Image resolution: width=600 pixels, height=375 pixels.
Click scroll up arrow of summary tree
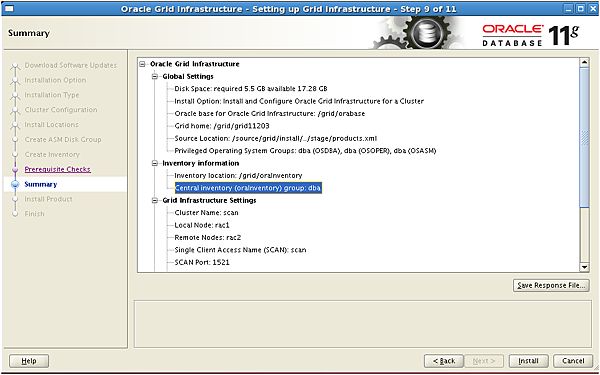(x=584, y=62)
